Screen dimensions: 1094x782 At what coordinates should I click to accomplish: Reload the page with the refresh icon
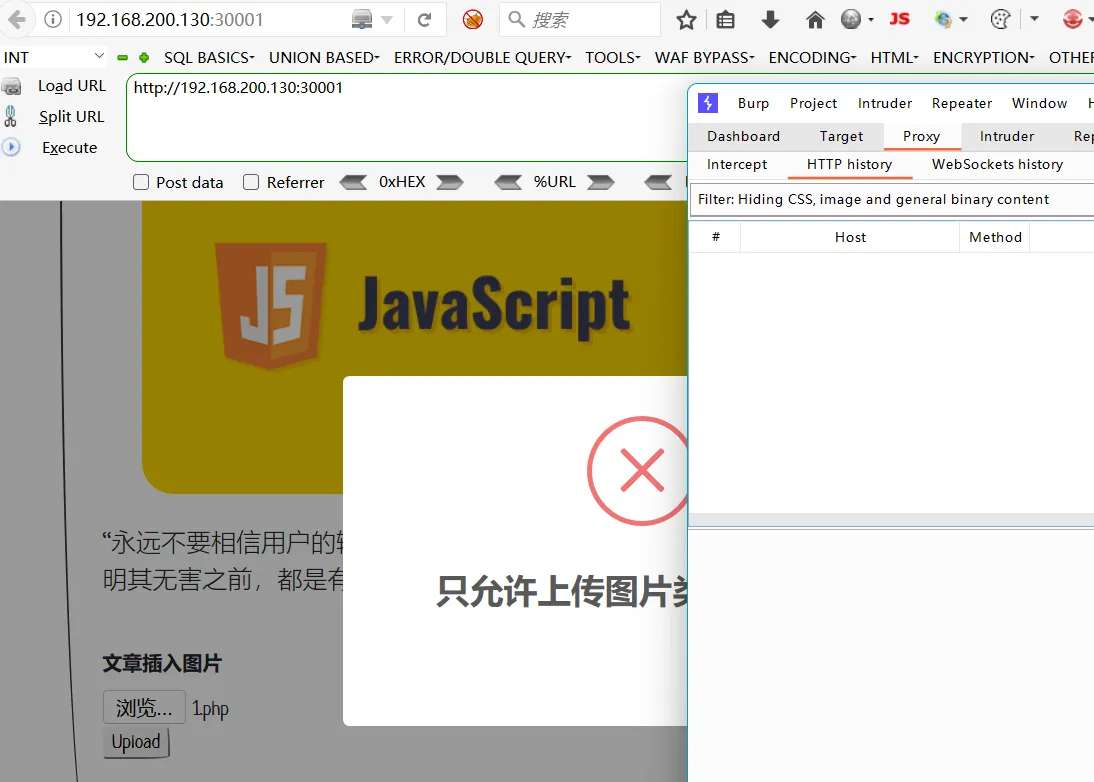point(425,19)
